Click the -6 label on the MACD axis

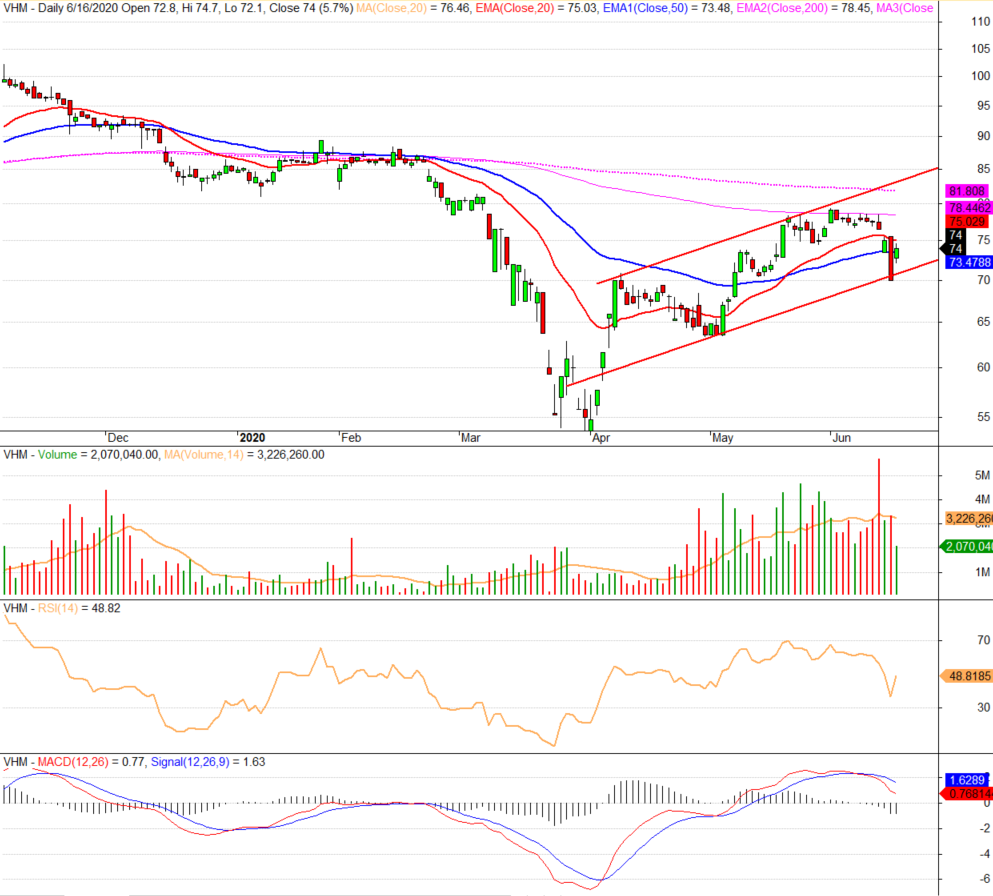click(985, 879)
